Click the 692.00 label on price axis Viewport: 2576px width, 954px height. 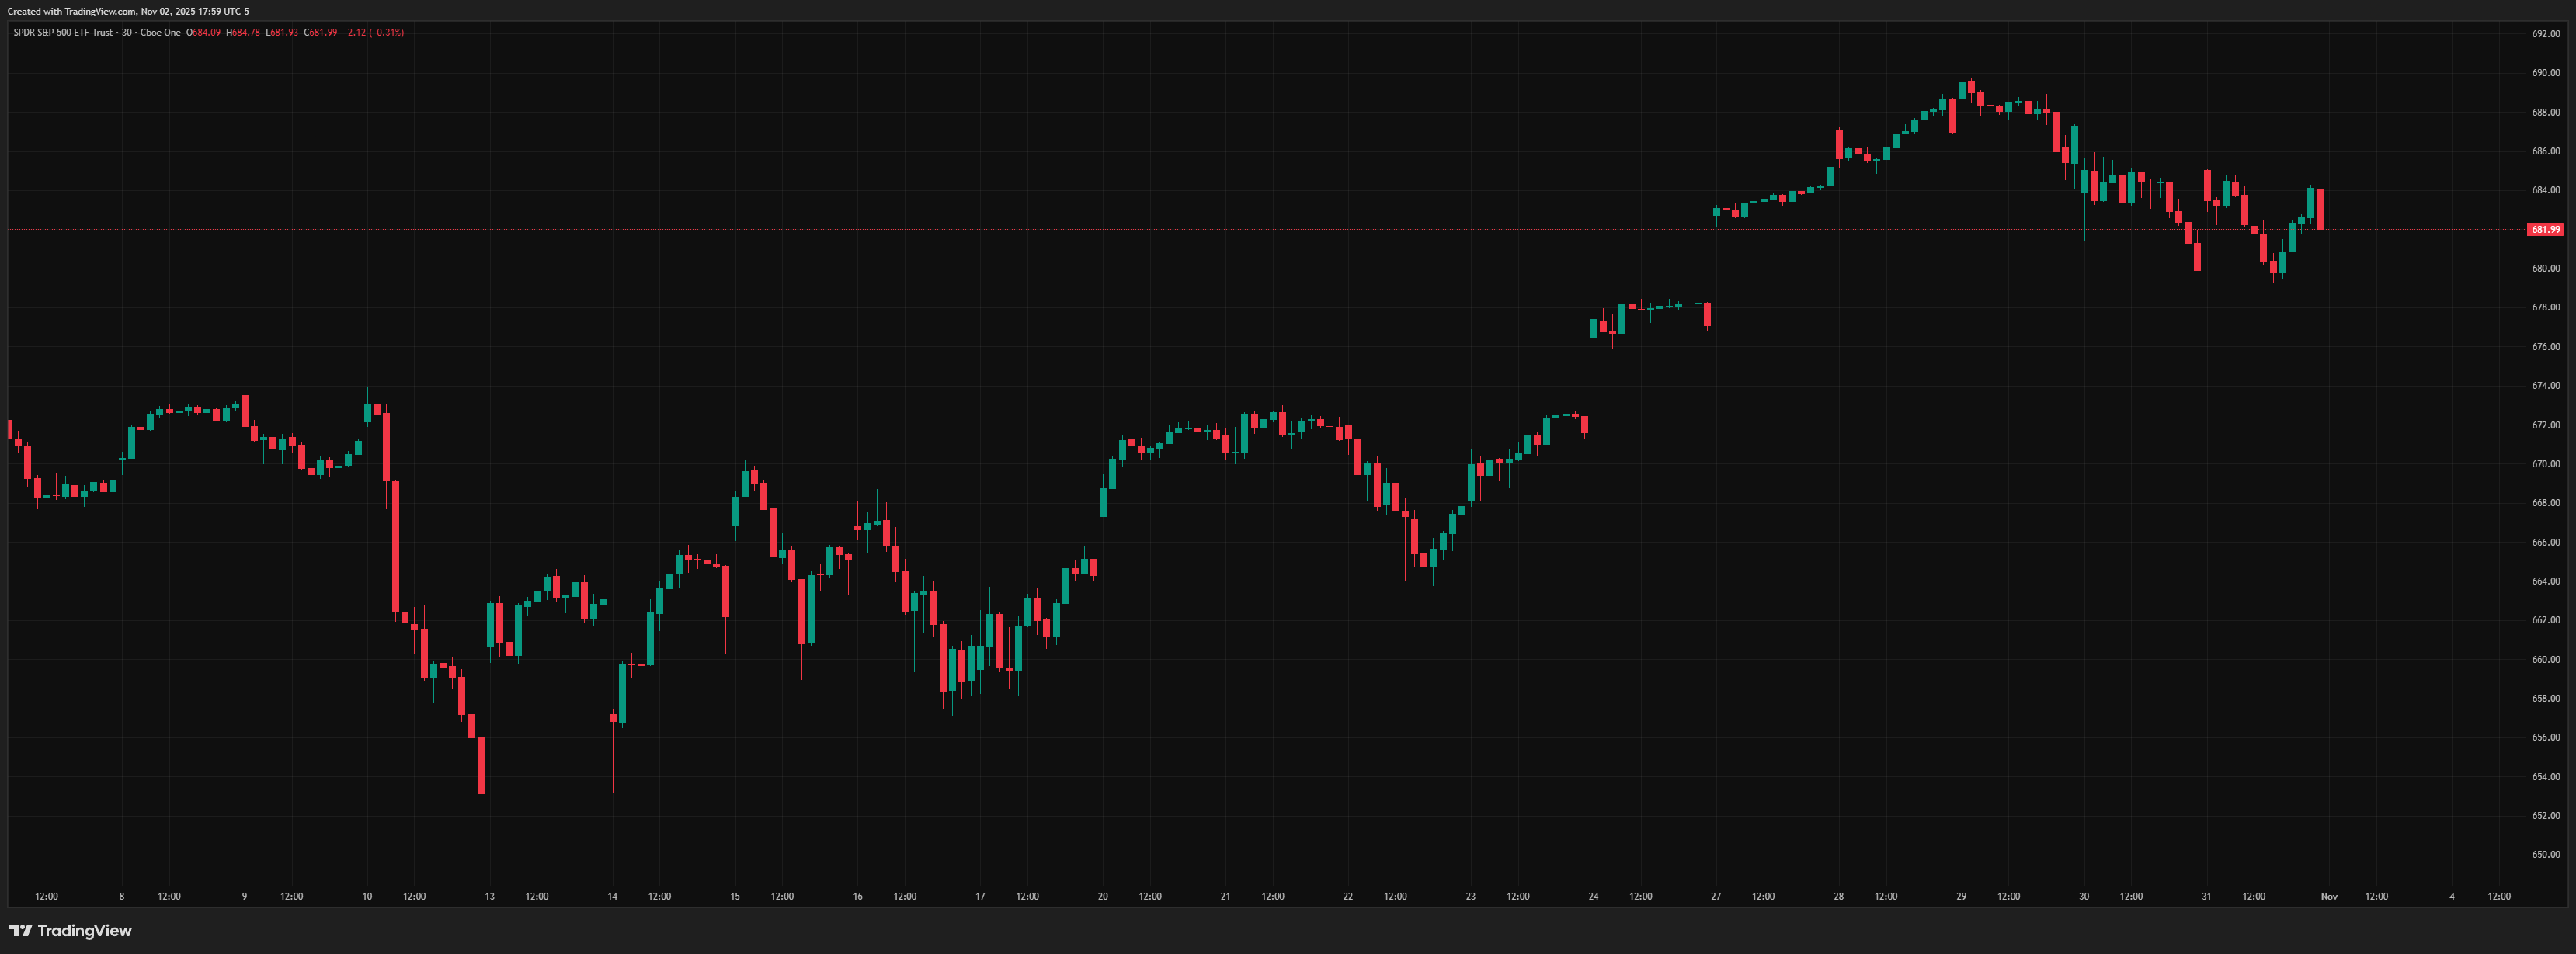tap(2545, 34)
